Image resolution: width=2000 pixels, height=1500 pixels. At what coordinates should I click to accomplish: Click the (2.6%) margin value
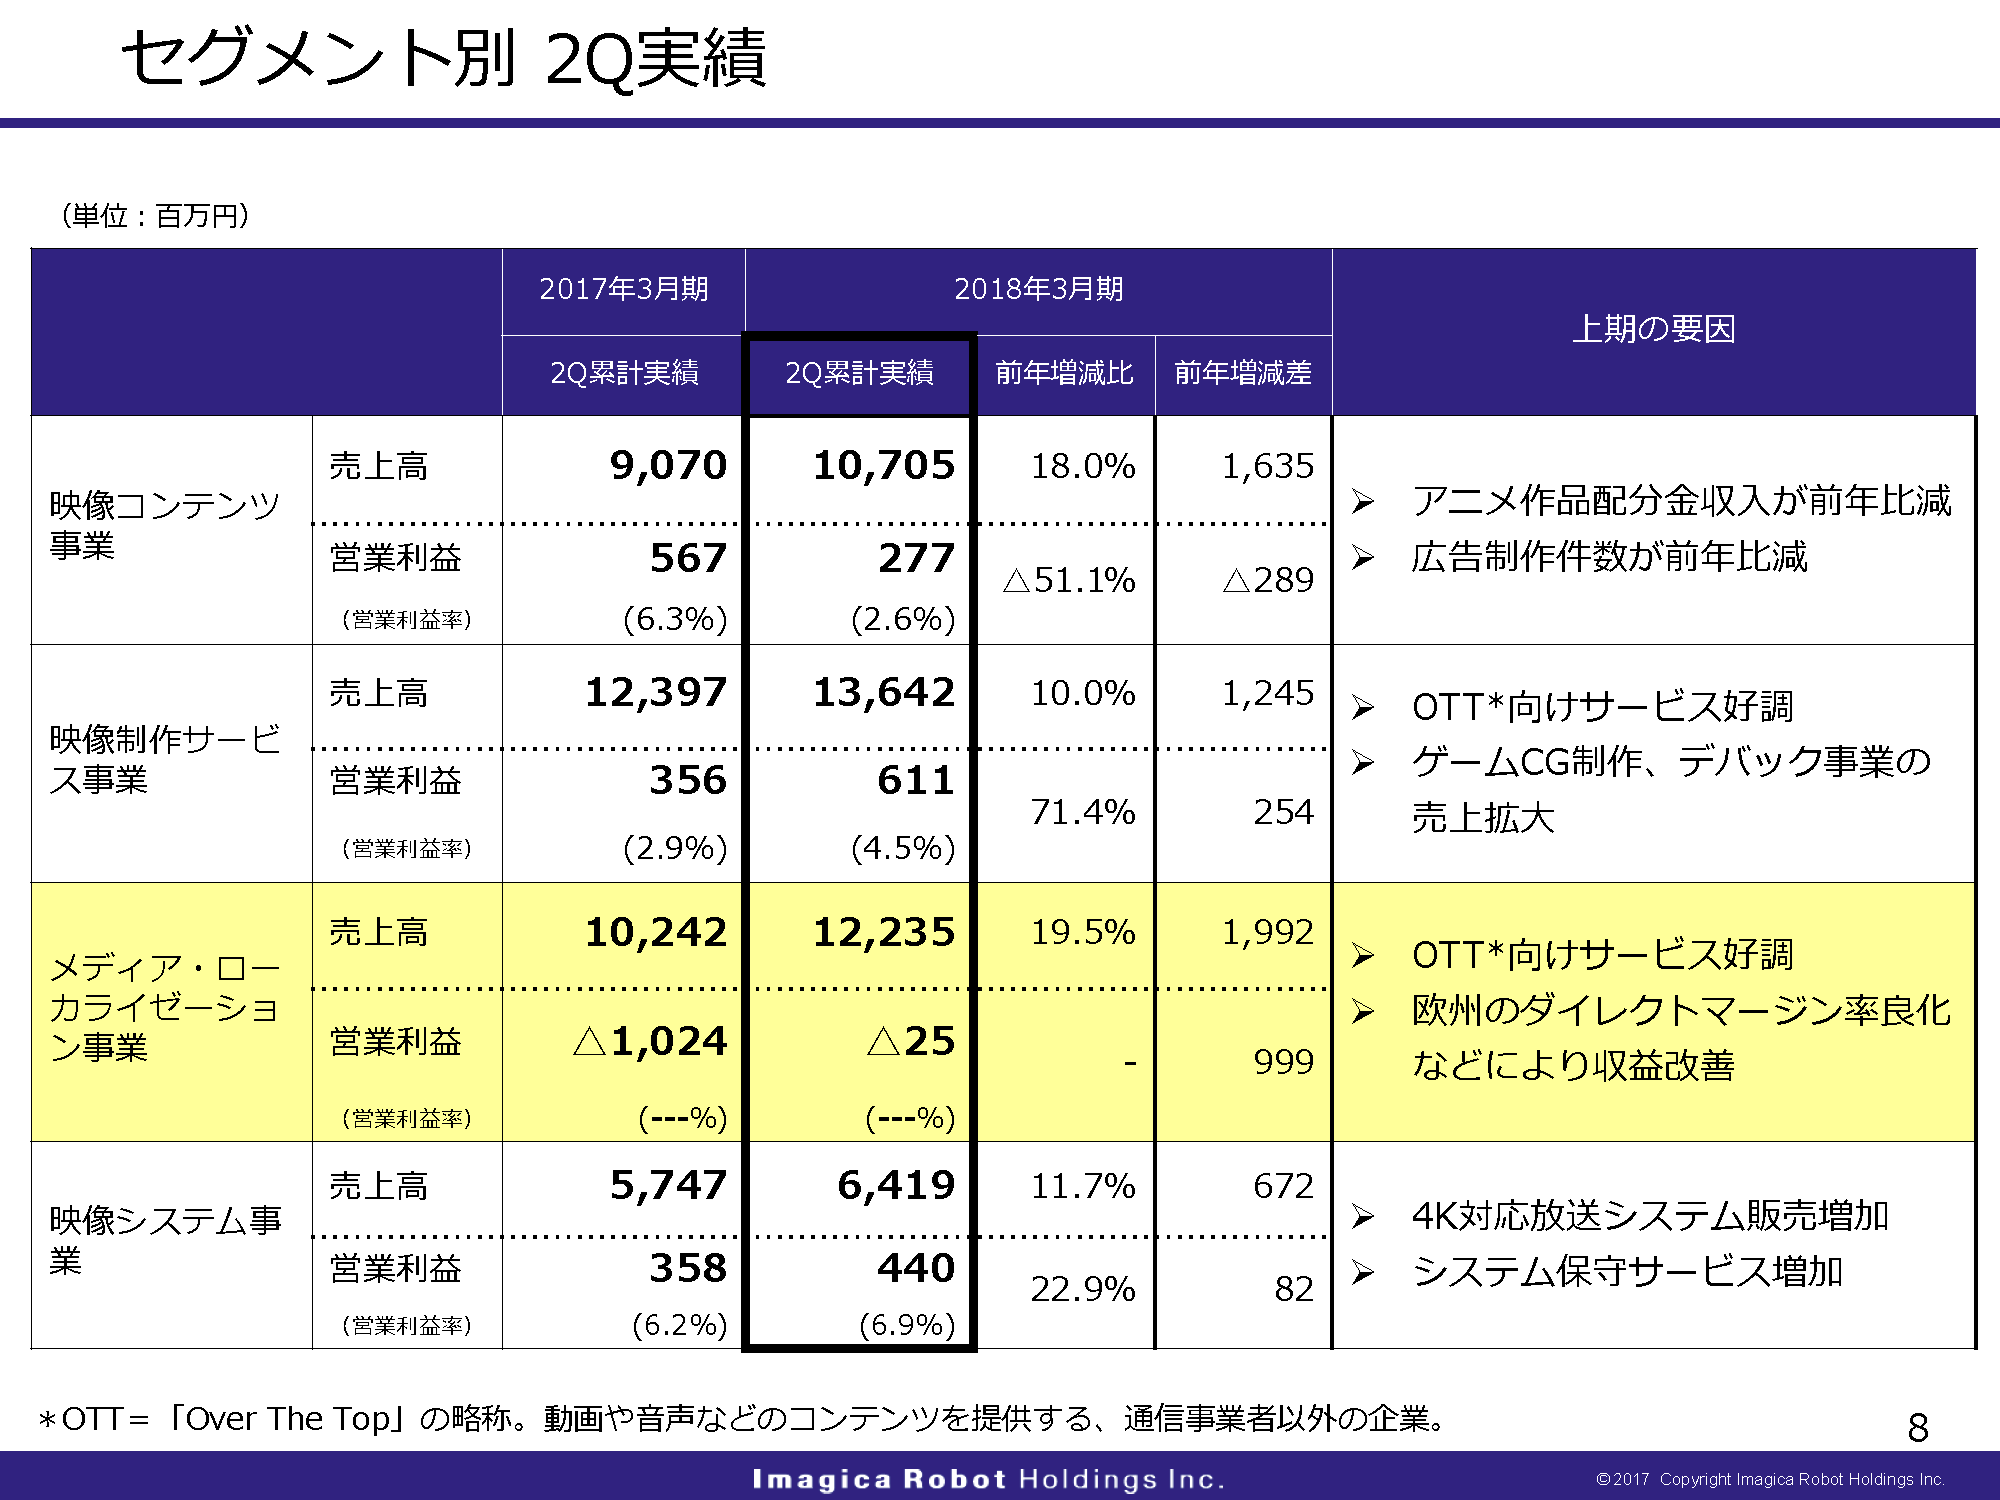tap(903, 619)
